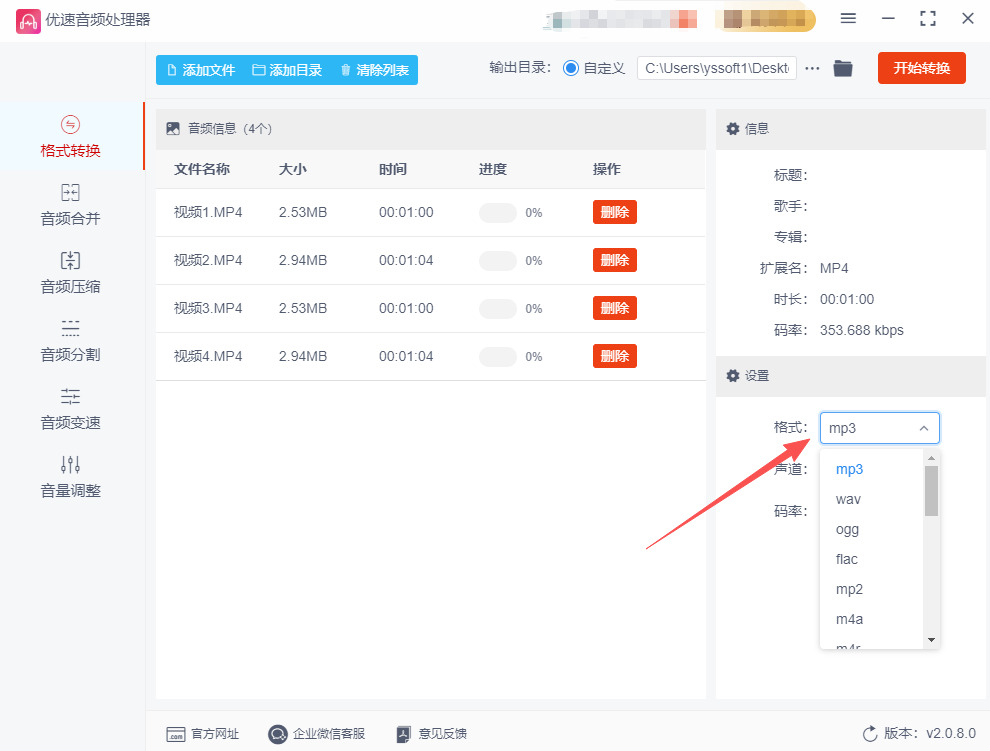The width and height of the screenshot is (990, 751).
Task: Open the Audio Compression (音频压缩) sidebar tab
Action: click(71, 273)
